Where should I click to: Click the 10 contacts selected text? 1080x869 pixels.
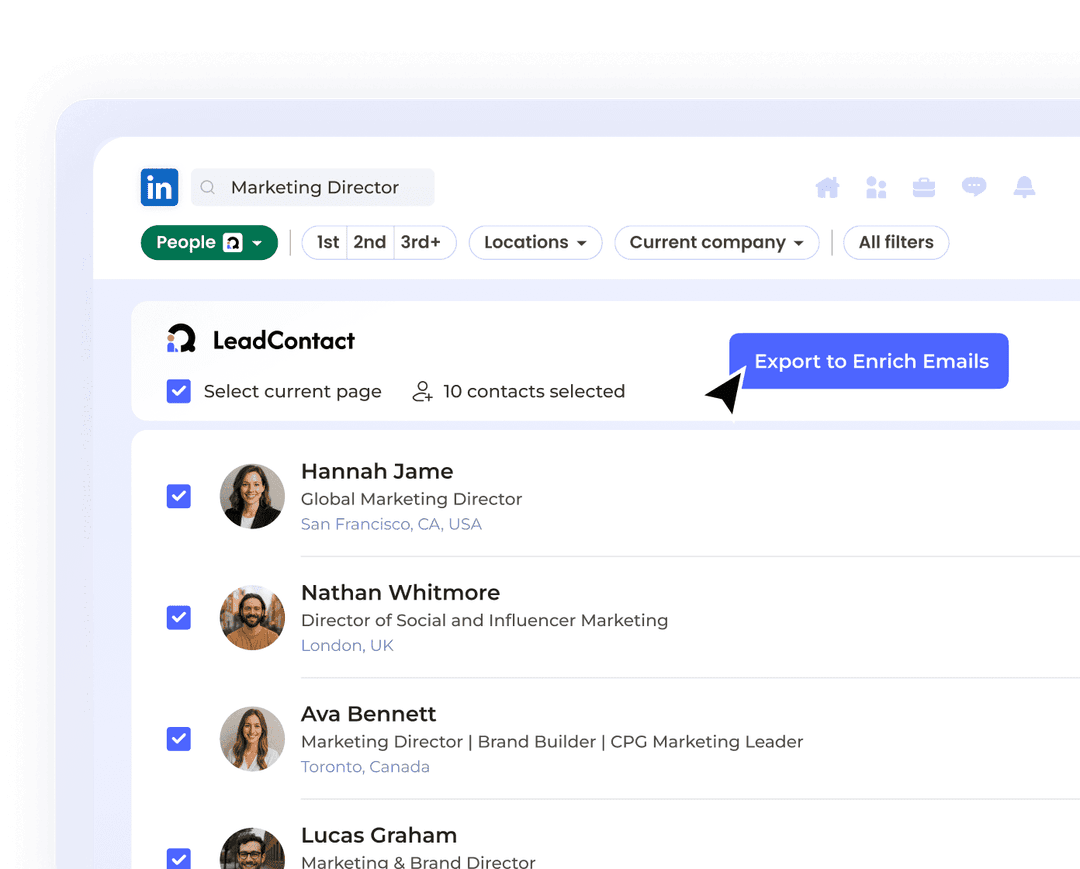click(x=534, y=391)
